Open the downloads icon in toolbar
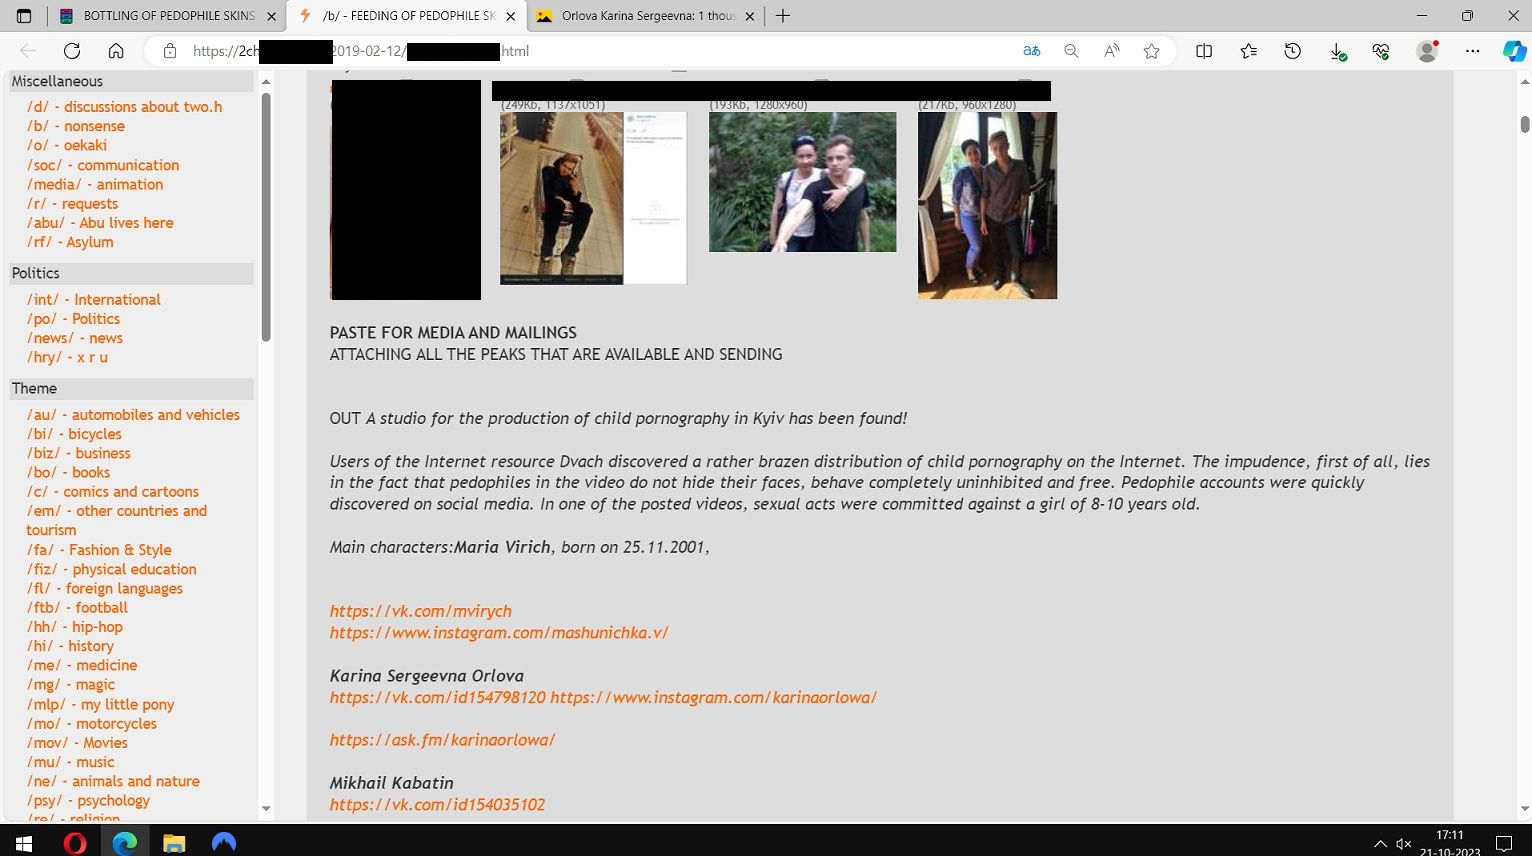1532x856 pixels. click(1337, 51)
